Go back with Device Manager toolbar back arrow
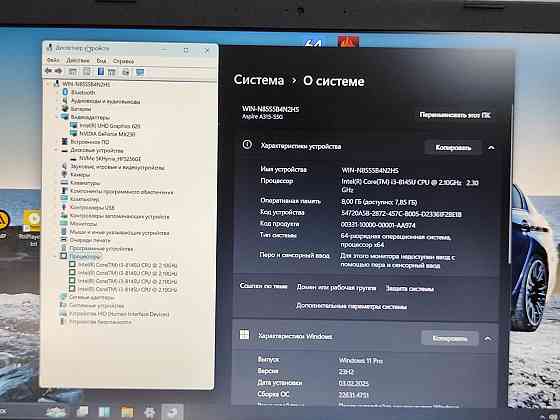This screenshot has height=420, width=560. pyautogui.click(x=48, y=71)
